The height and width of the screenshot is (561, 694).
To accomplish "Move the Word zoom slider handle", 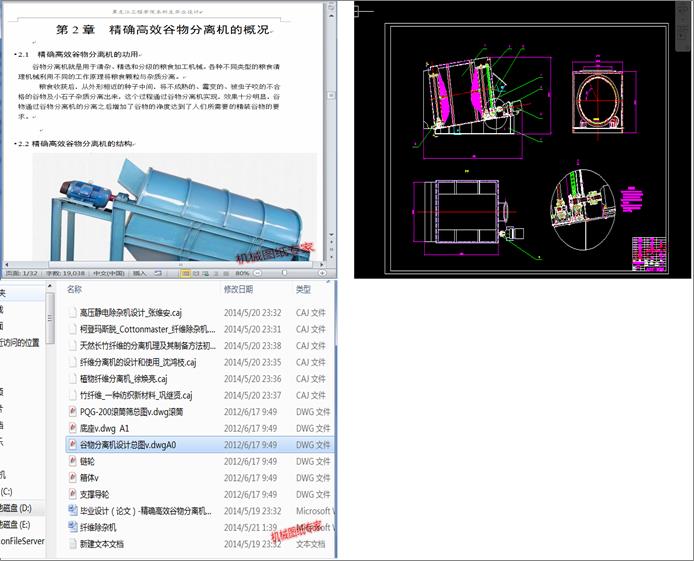I will click(284, 273).
